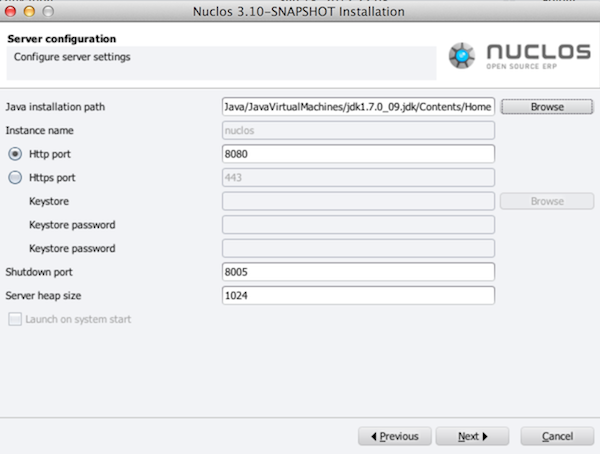This screenshot has height=454, width=600.
Task: Click the Https port 443 field
Action: [358, 178]
